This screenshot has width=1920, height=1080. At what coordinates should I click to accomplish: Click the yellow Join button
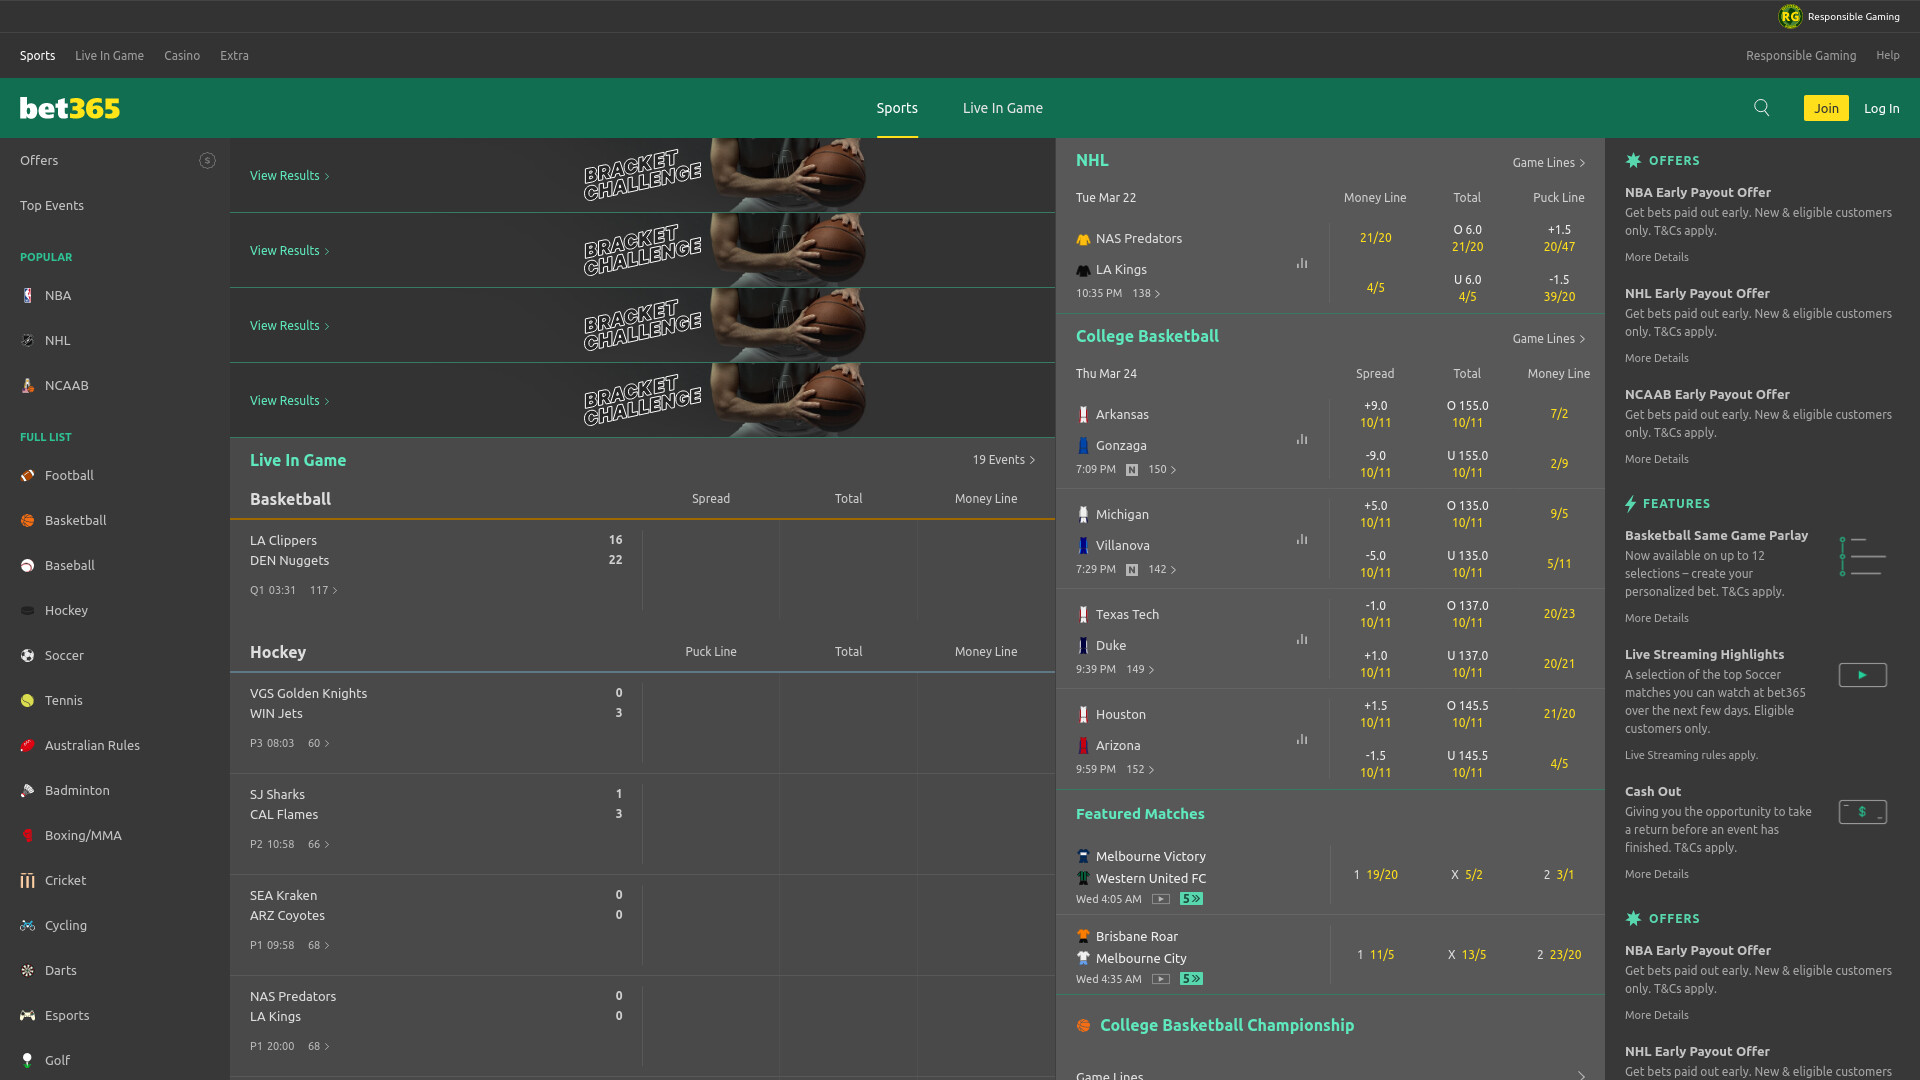coord(1826,108)
